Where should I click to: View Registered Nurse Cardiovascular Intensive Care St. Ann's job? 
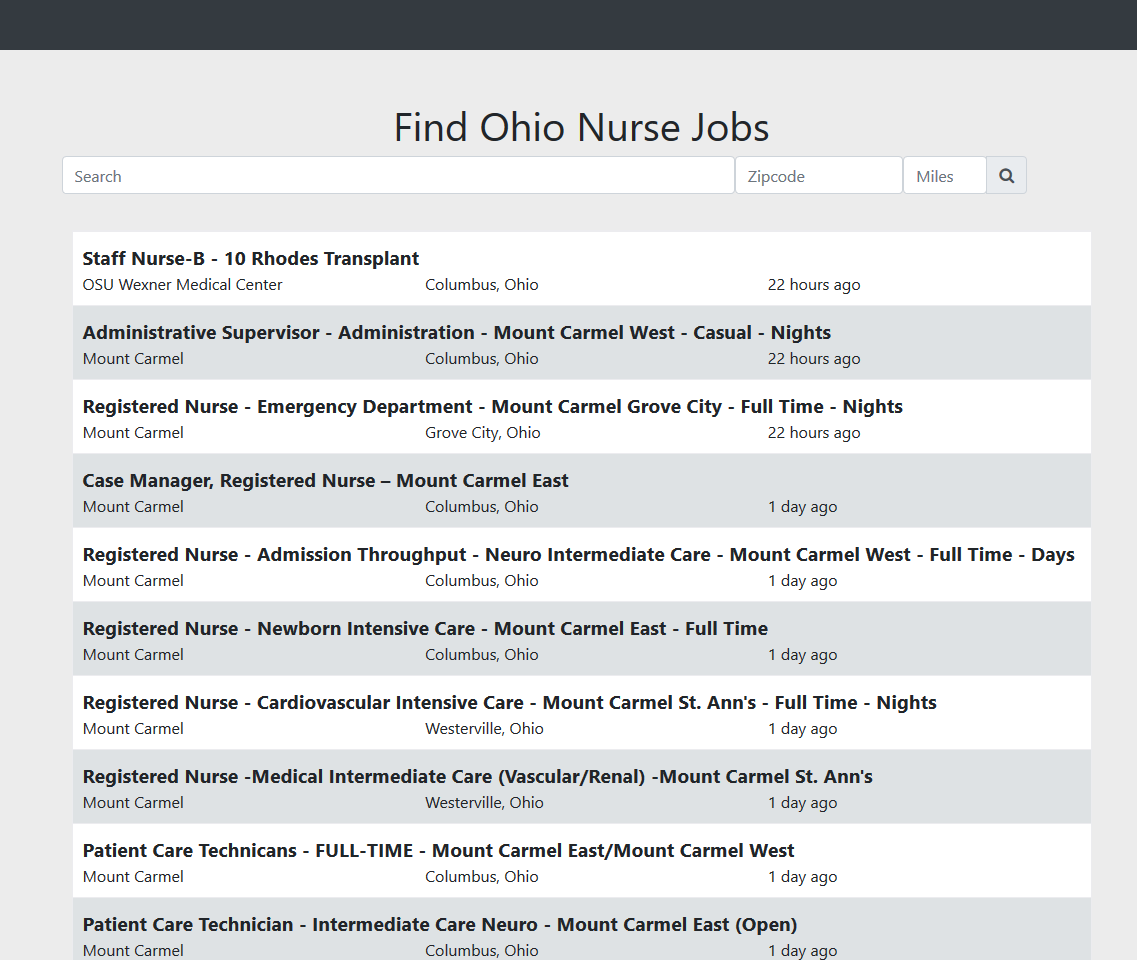[510, 703]
